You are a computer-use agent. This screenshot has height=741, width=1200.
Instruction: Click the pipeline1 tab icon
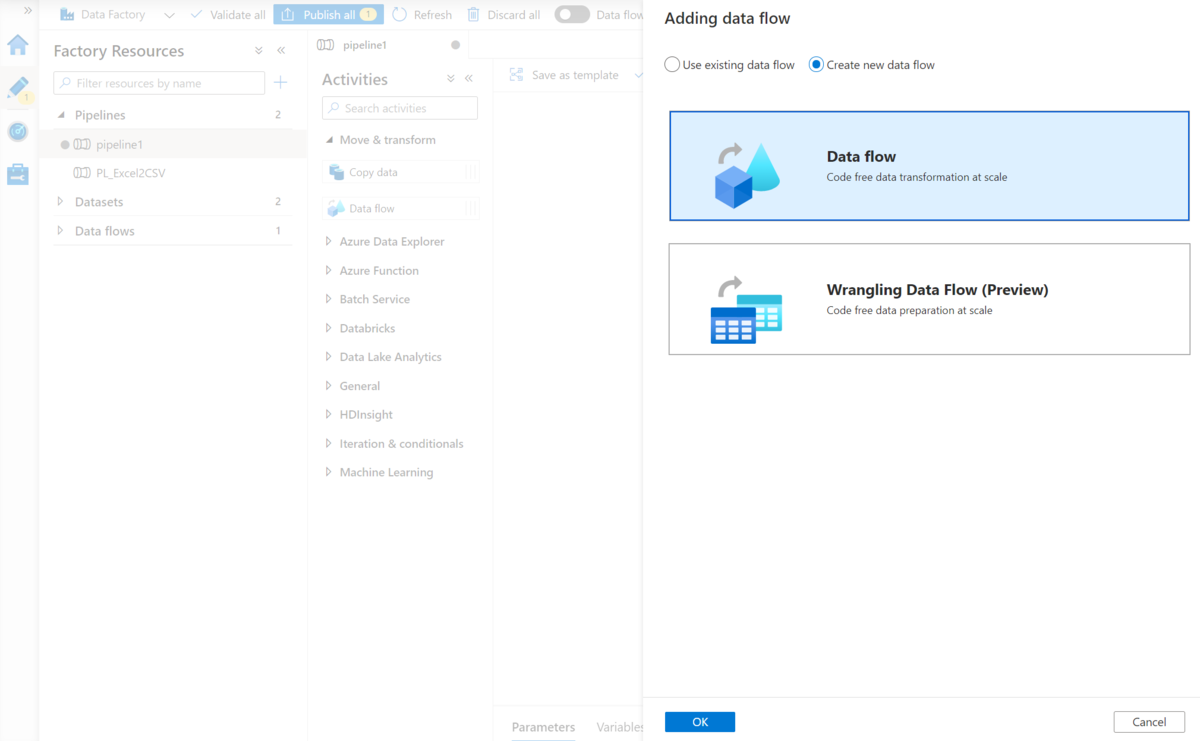coord(325,45)
